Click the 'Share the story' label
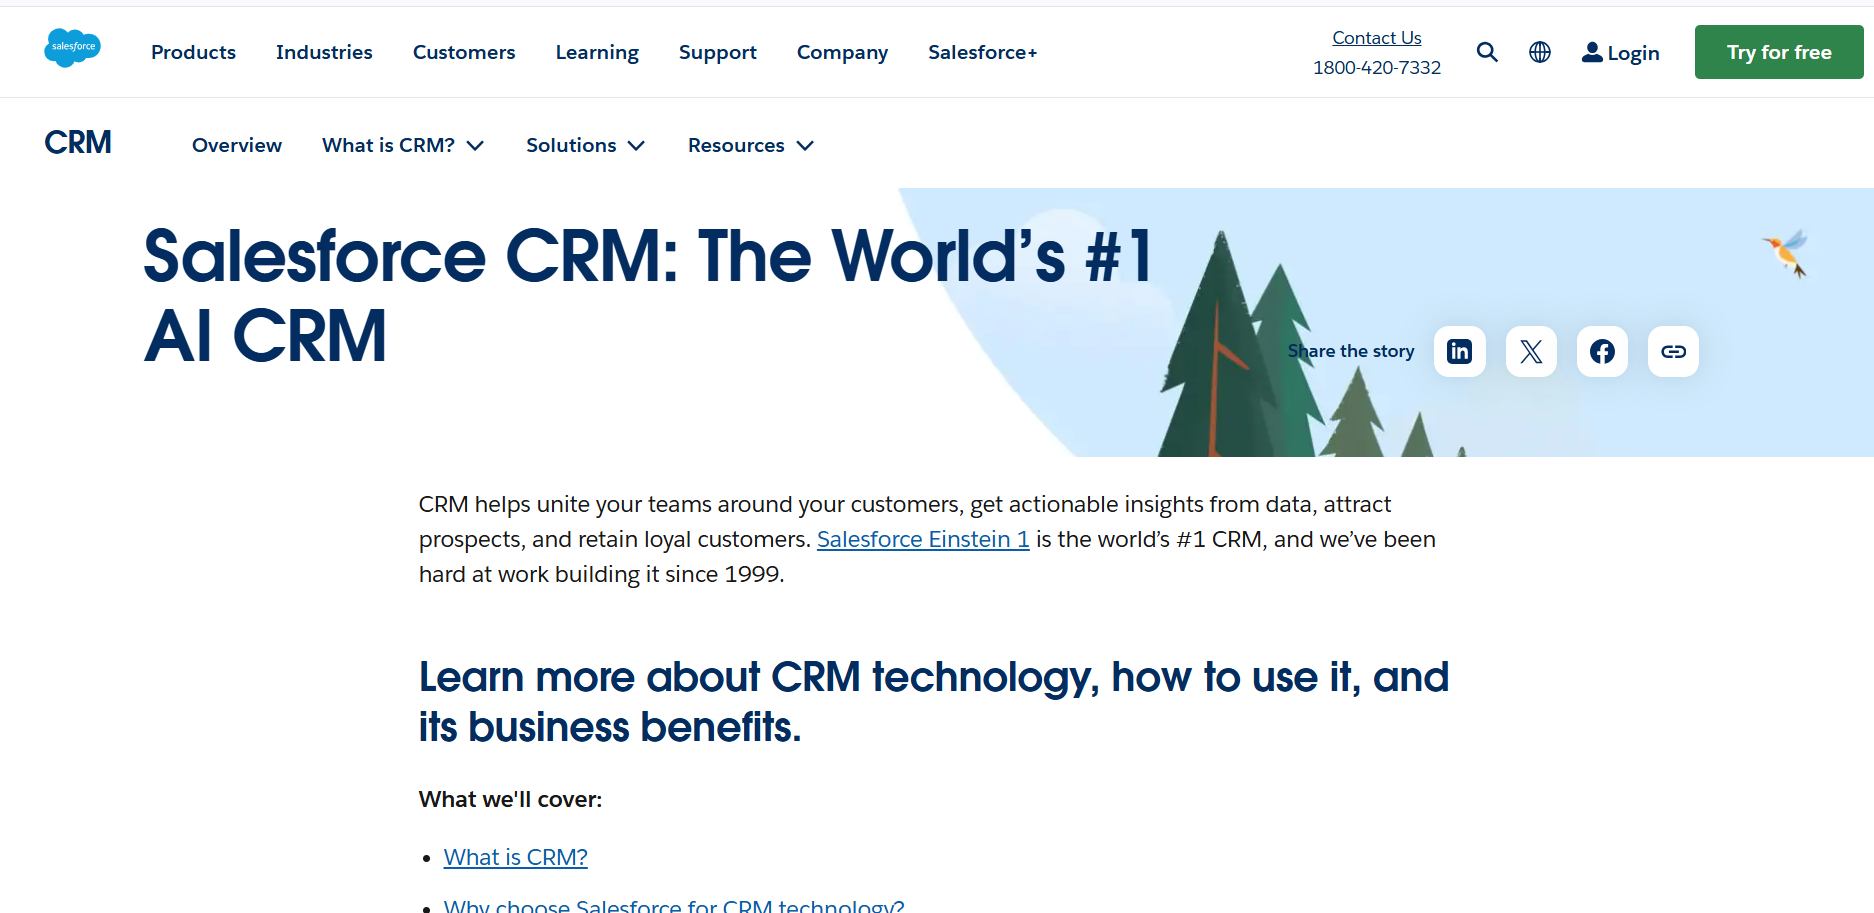 (1351, 351)
